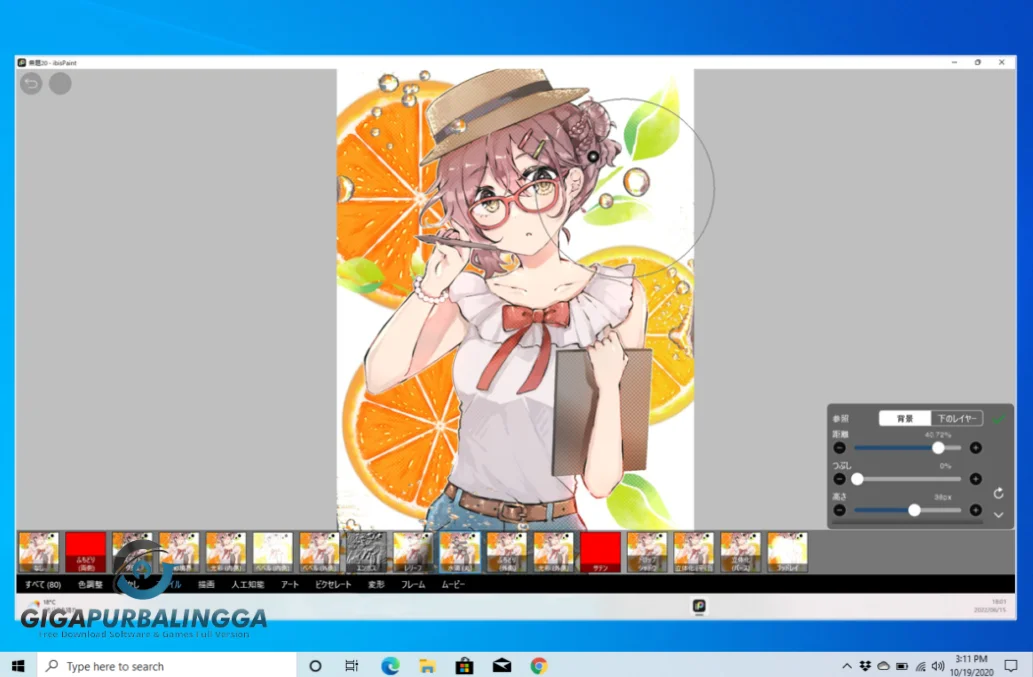Open Cortana from the taskbar circle icon
This screenshot has height=677, width=1033.
click(315, 666)
